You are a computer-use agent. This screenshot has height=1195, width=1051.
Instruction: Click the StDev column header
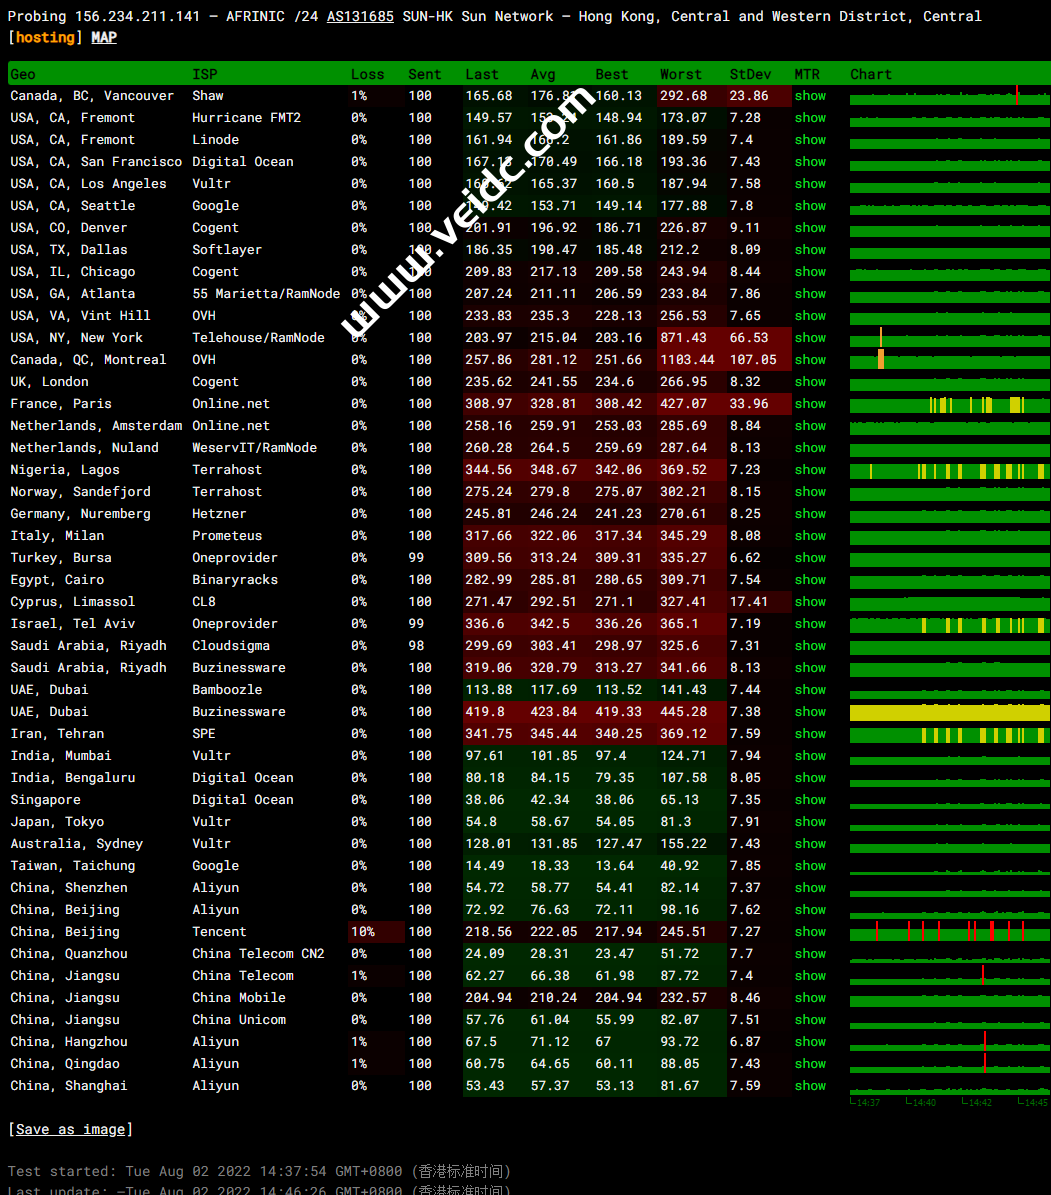click(x=750, y=75)
